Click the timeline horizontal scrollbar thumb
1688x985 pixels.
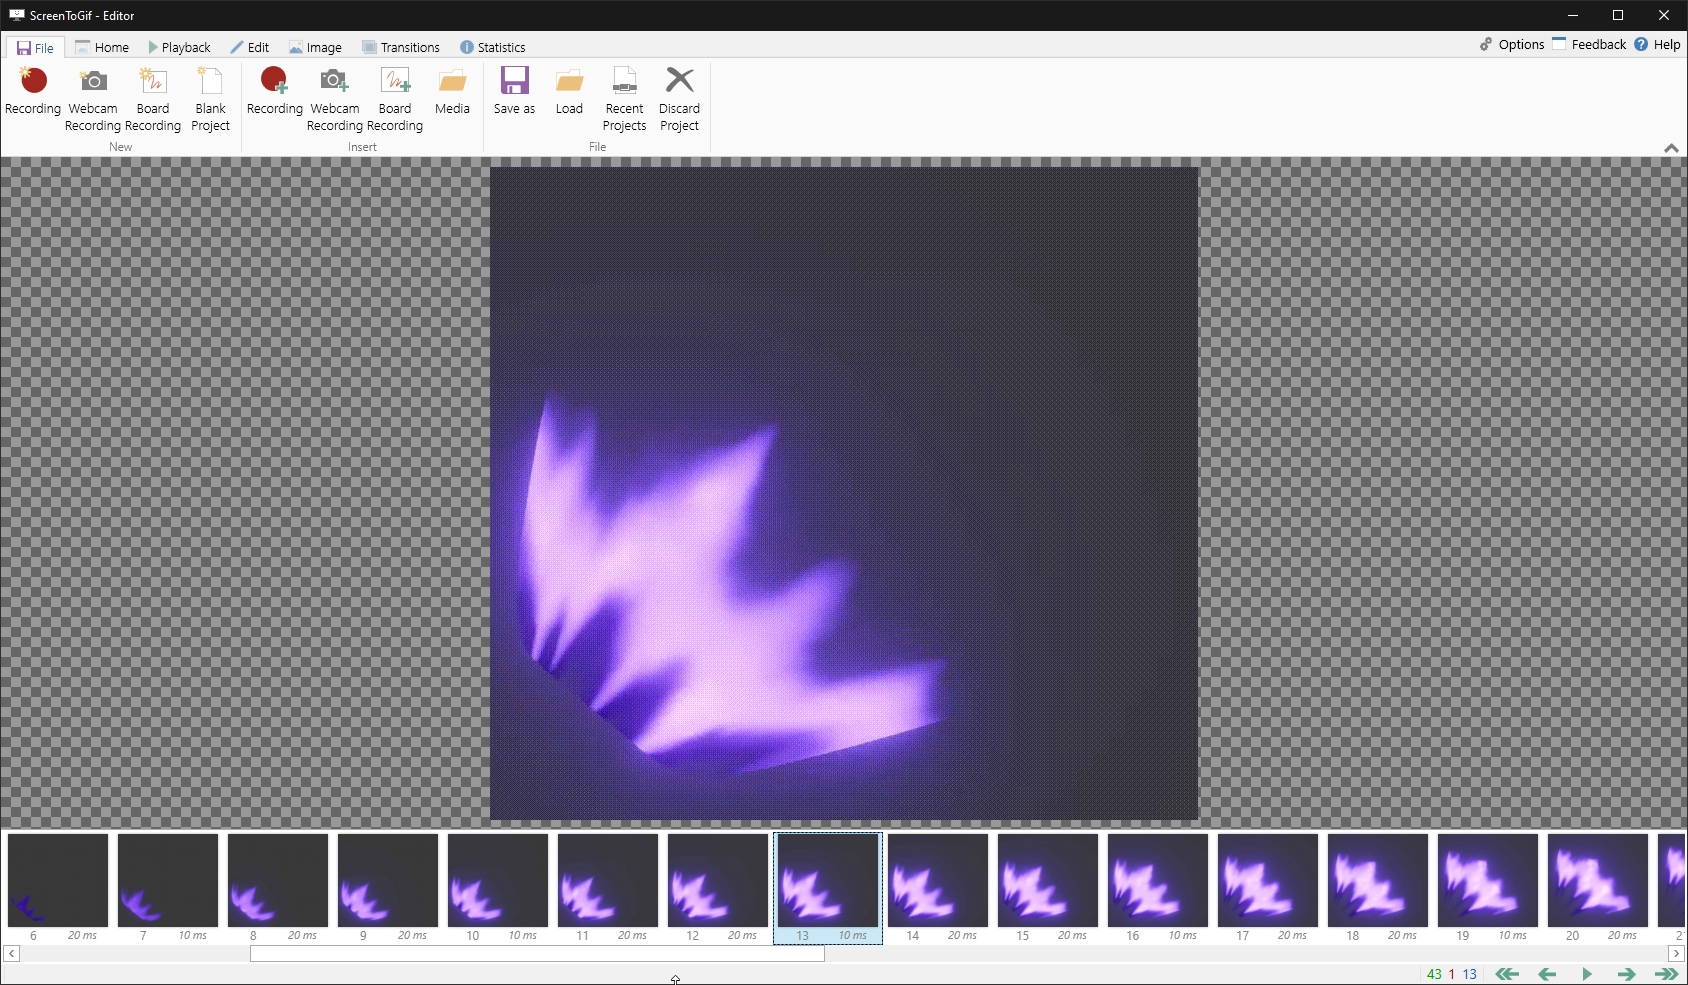[537, 954]
